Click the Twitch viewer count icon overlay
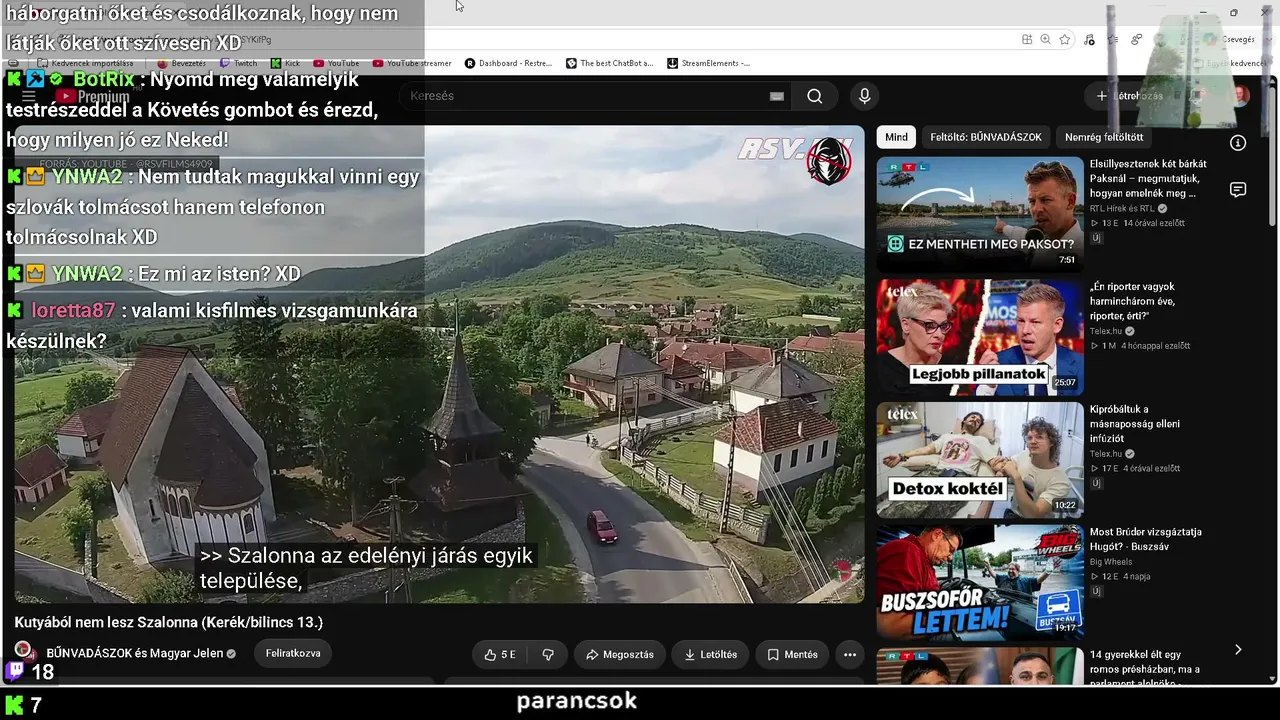 tap(17, 671)
